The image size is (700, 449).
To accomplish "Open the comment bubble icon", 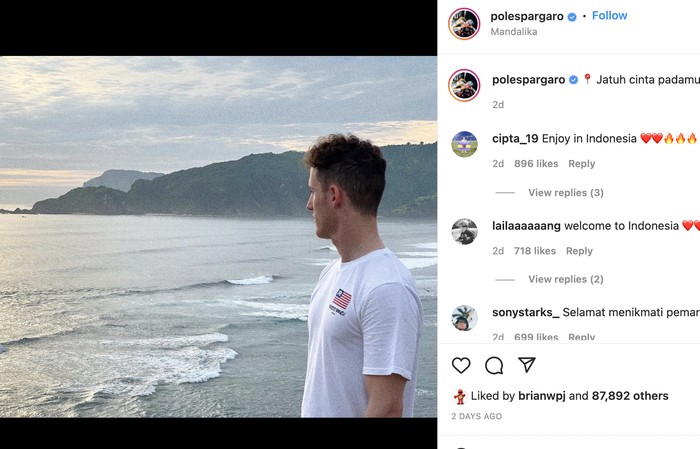I will (494, 366).
